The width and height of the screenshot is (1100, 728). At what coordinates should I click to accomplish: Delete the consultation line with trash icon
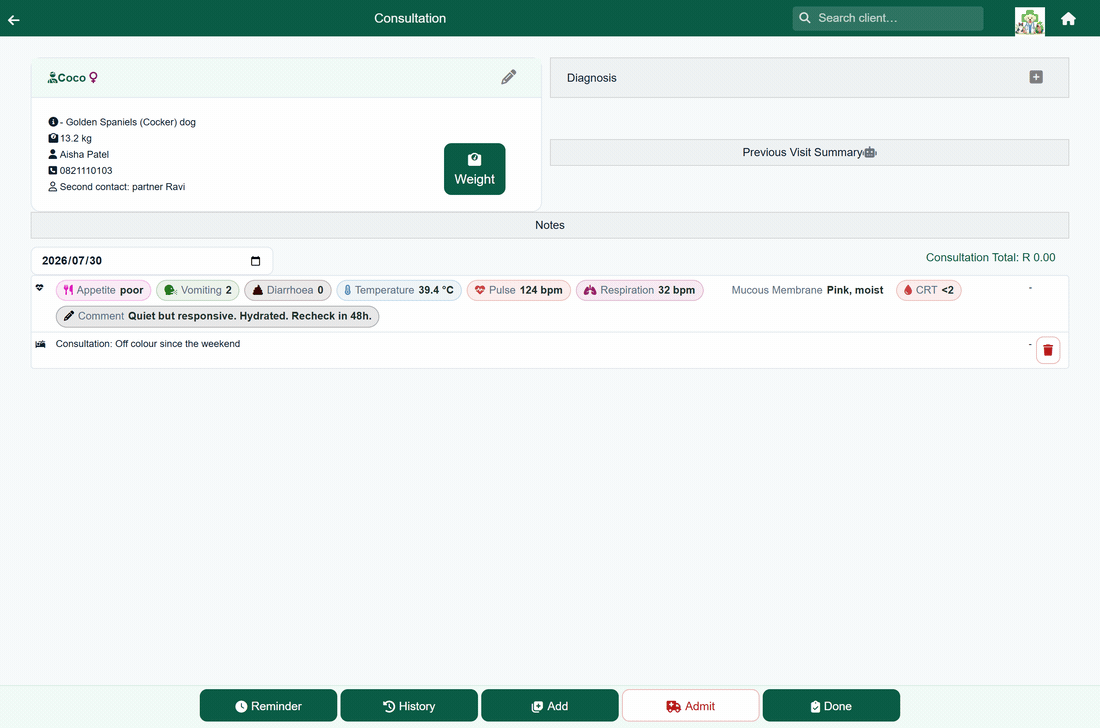click(x=1047, y=350)
